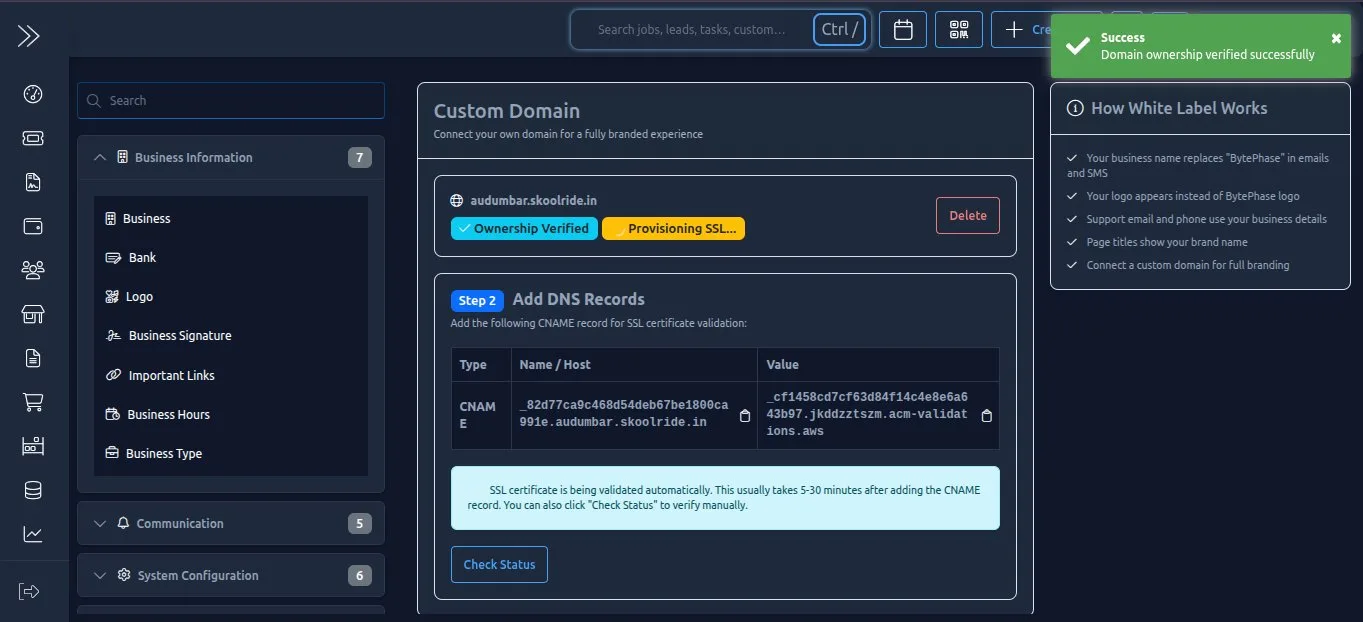Open the customers people icon in sidebar

(x=33, y=270)
